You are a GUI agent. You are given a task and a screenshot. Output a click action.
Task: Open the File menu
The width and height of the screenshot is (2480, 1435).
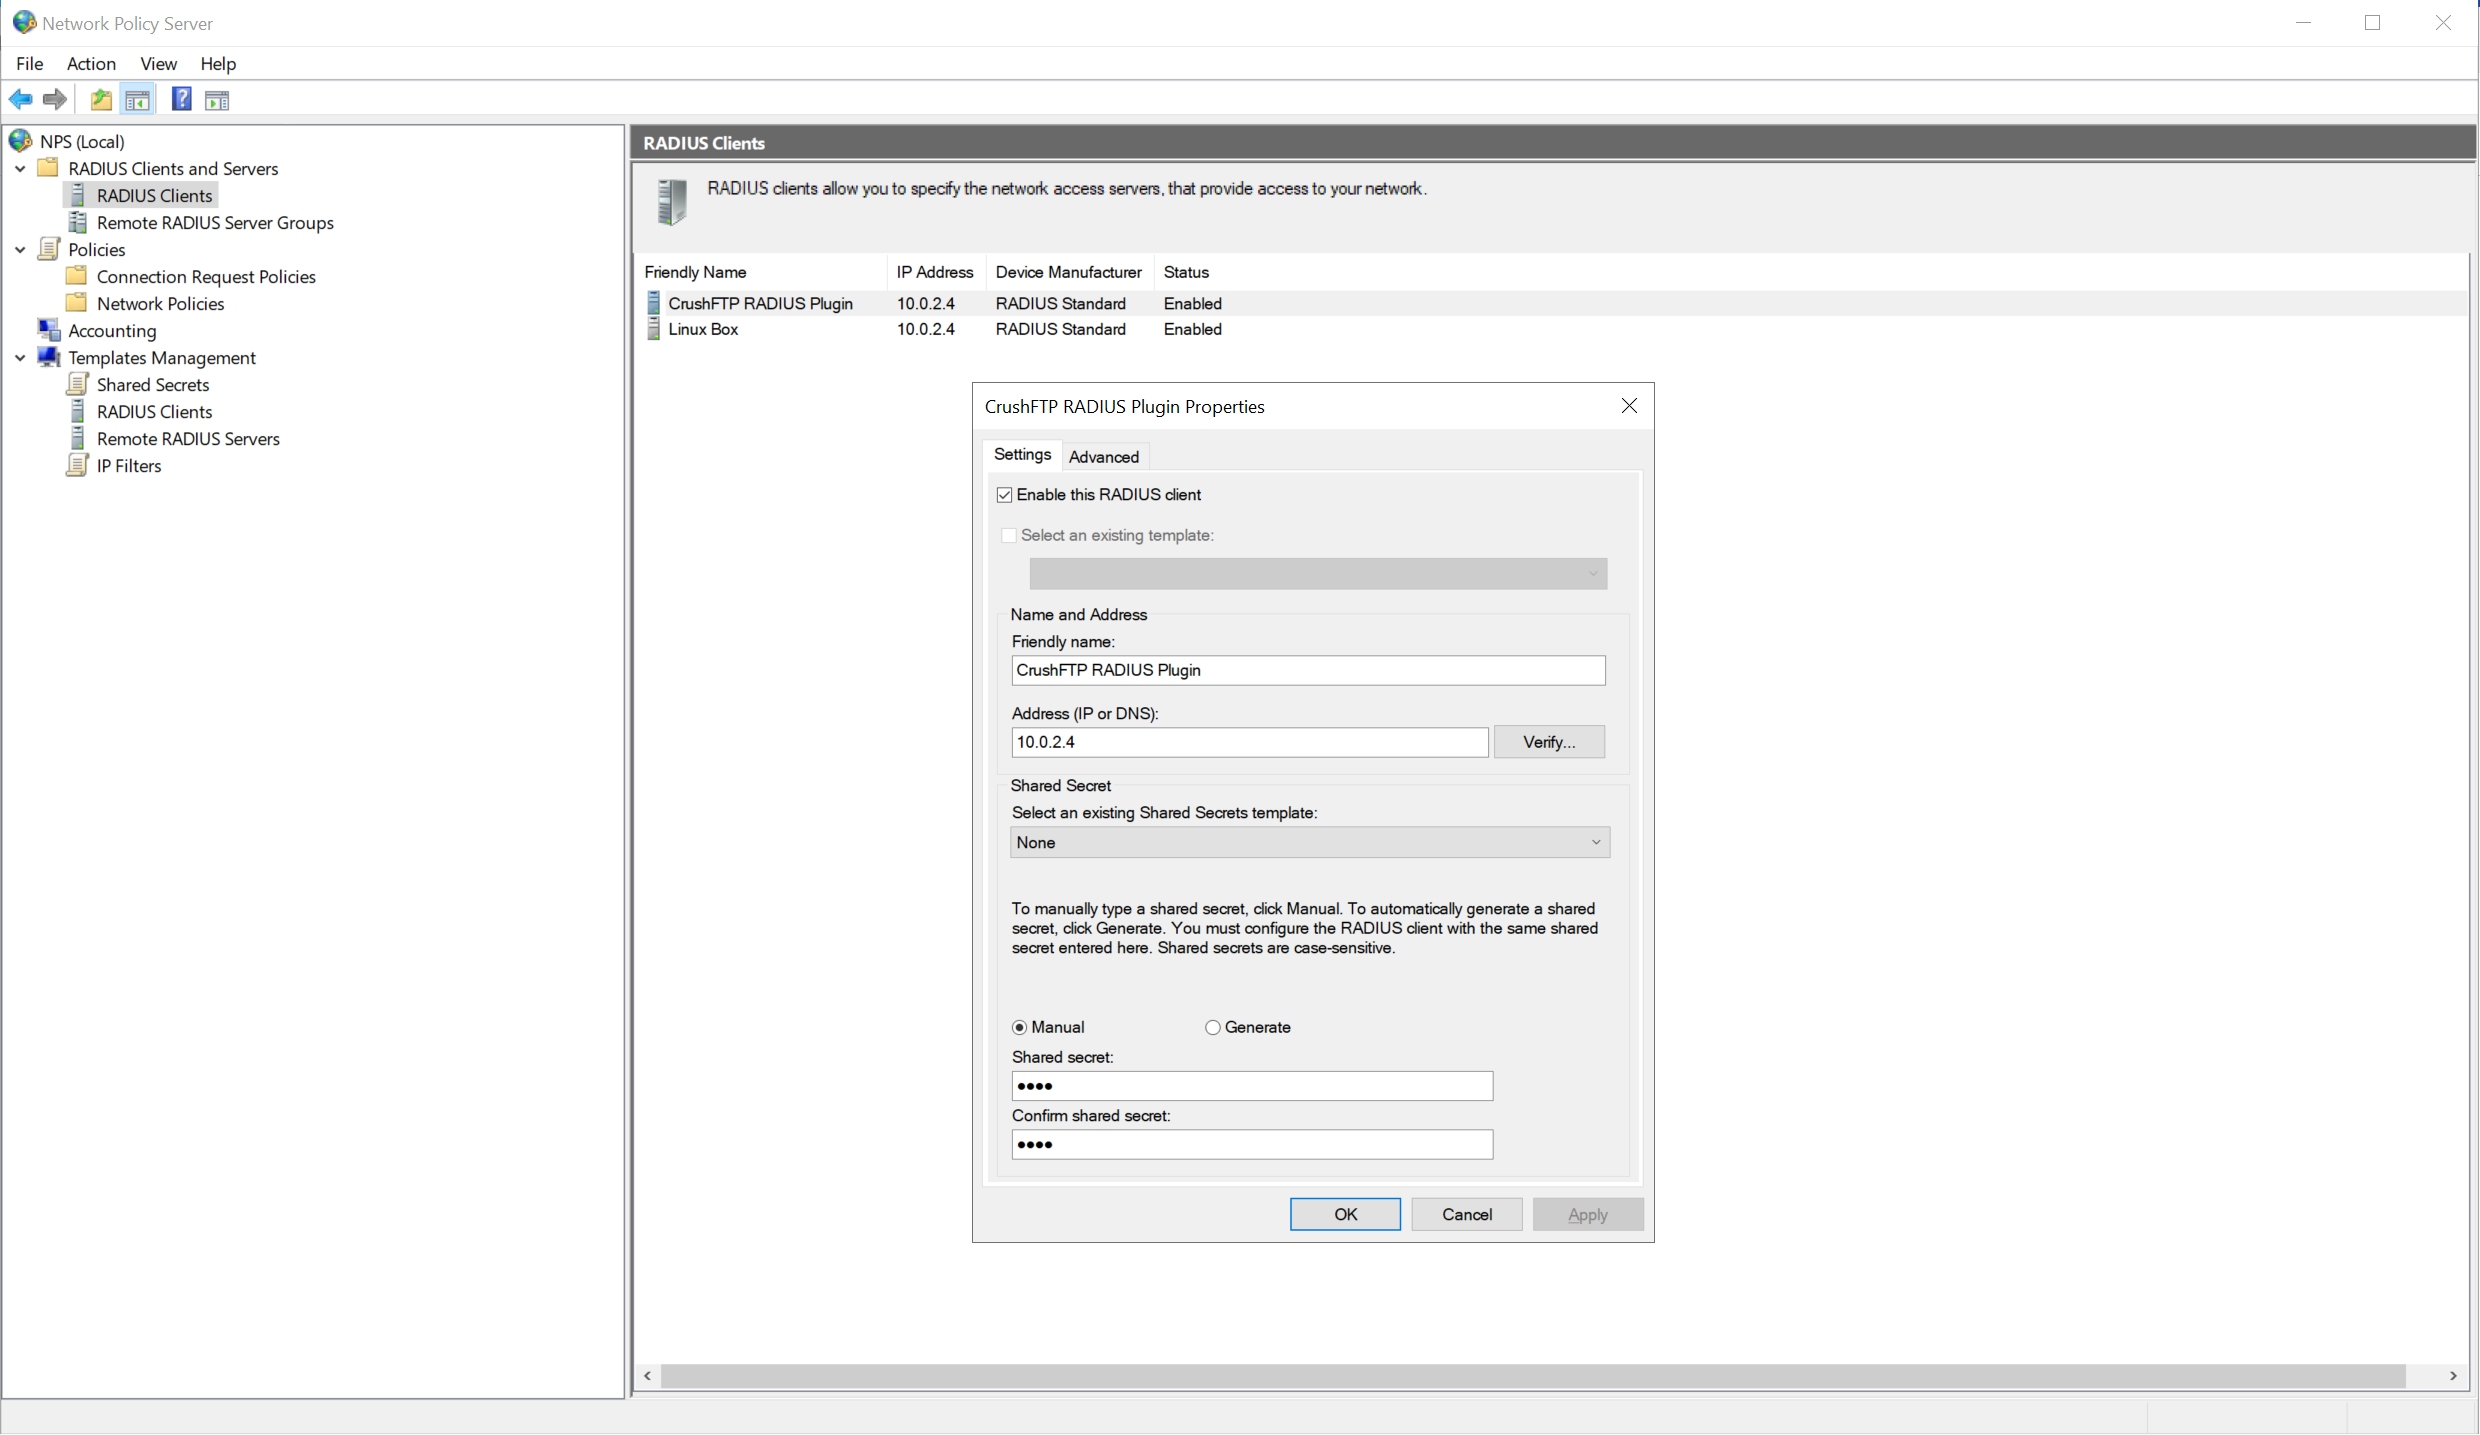tap(30, 63)
